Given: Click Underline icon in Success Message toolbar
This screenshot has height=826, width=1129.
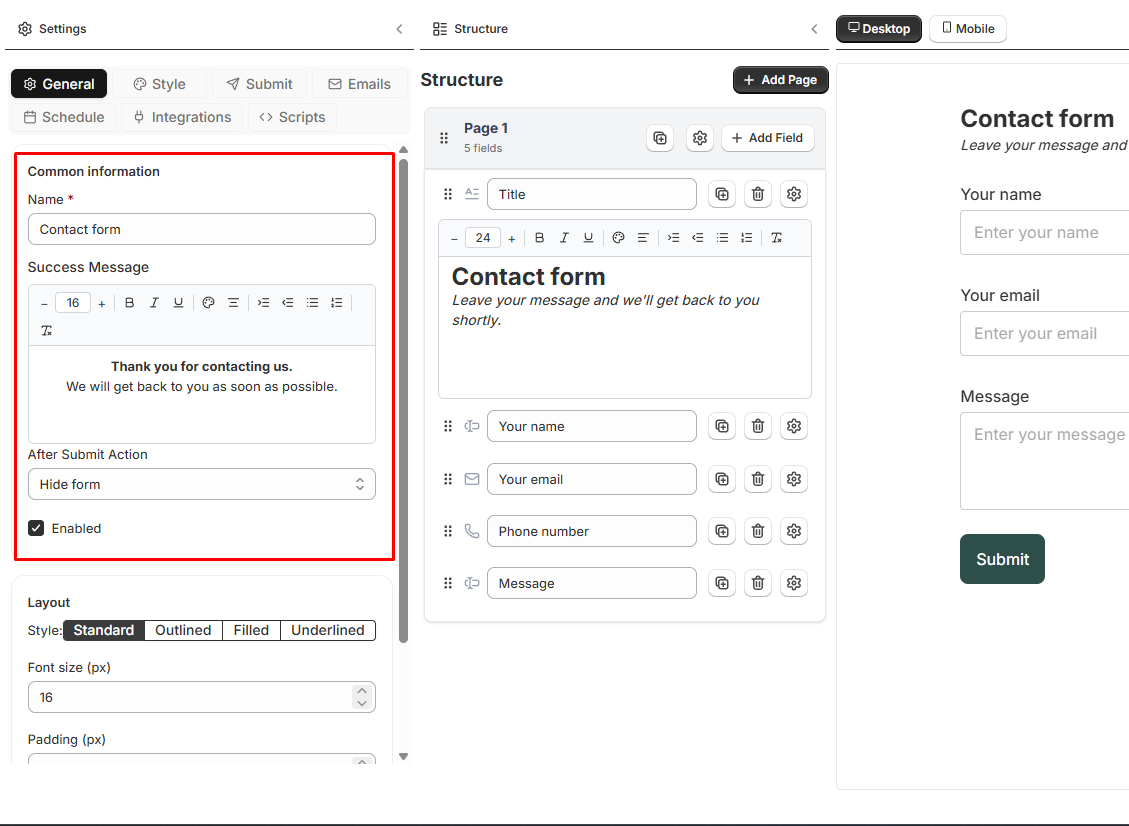Looking at the screenshot, I should point(179,302).
